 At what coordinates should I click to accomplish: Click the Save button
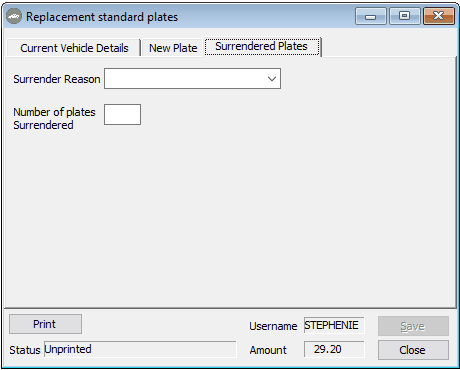[413, 326]
